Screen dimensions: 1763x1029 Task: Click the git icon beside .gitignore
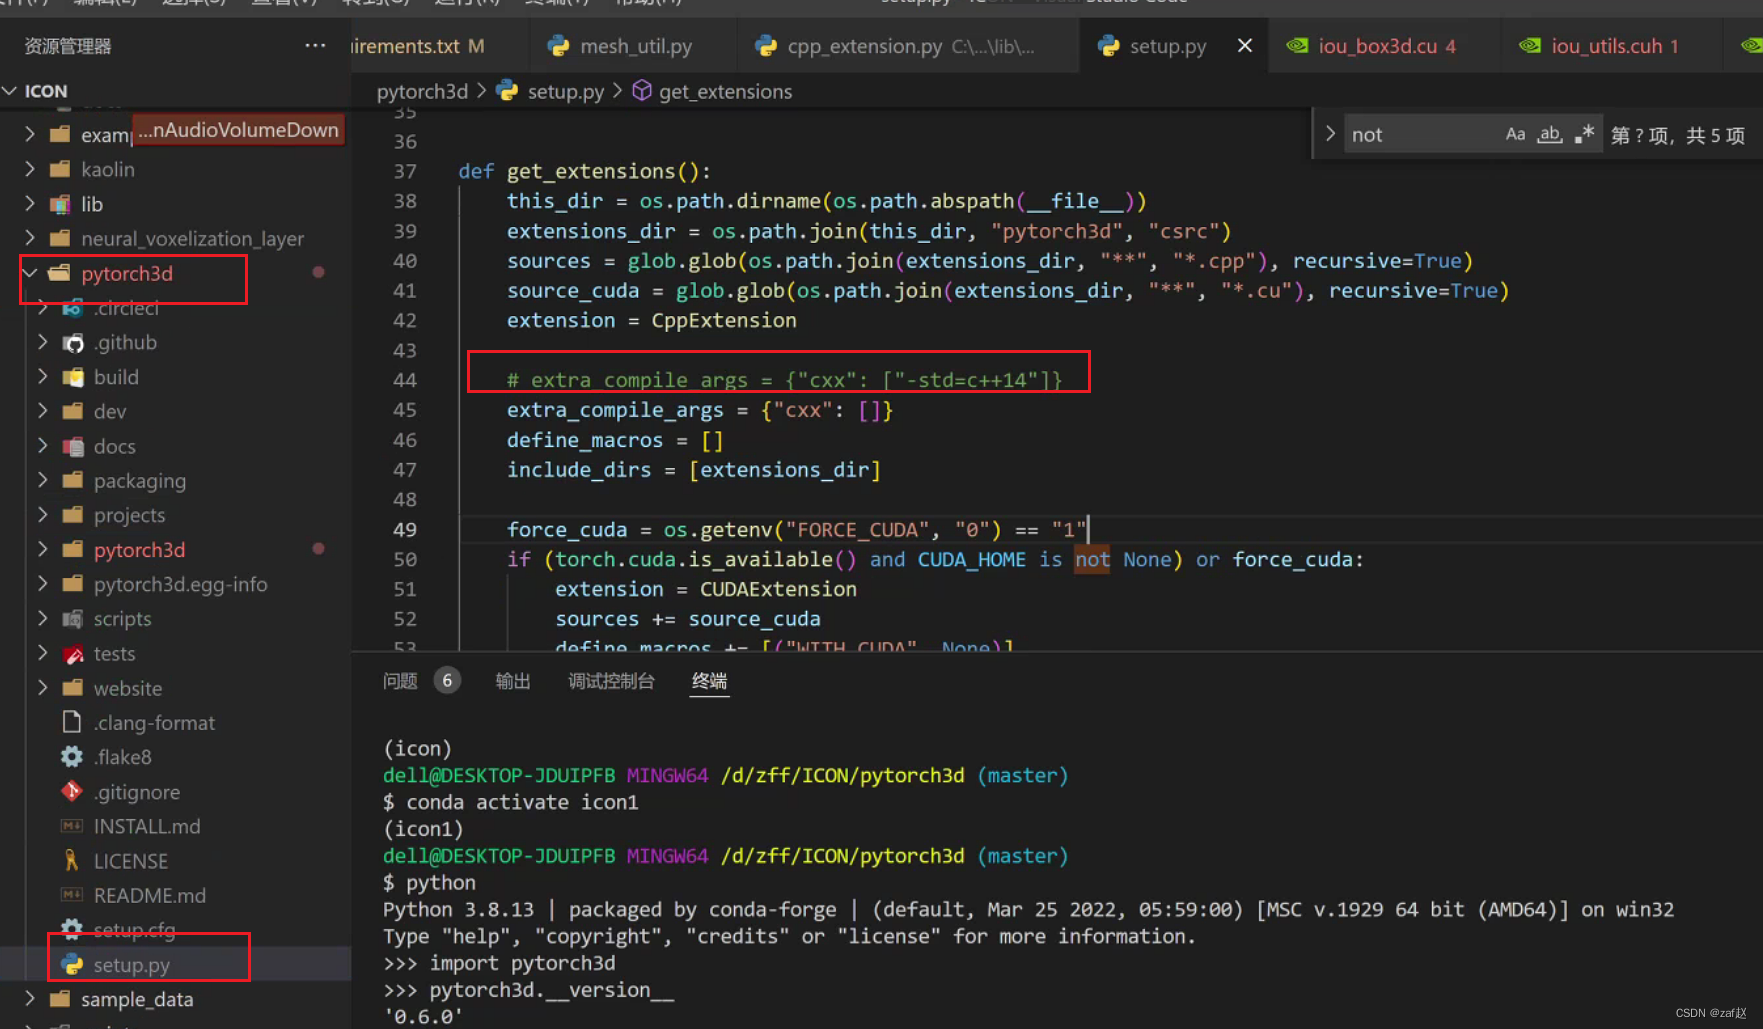click(71, 791)
